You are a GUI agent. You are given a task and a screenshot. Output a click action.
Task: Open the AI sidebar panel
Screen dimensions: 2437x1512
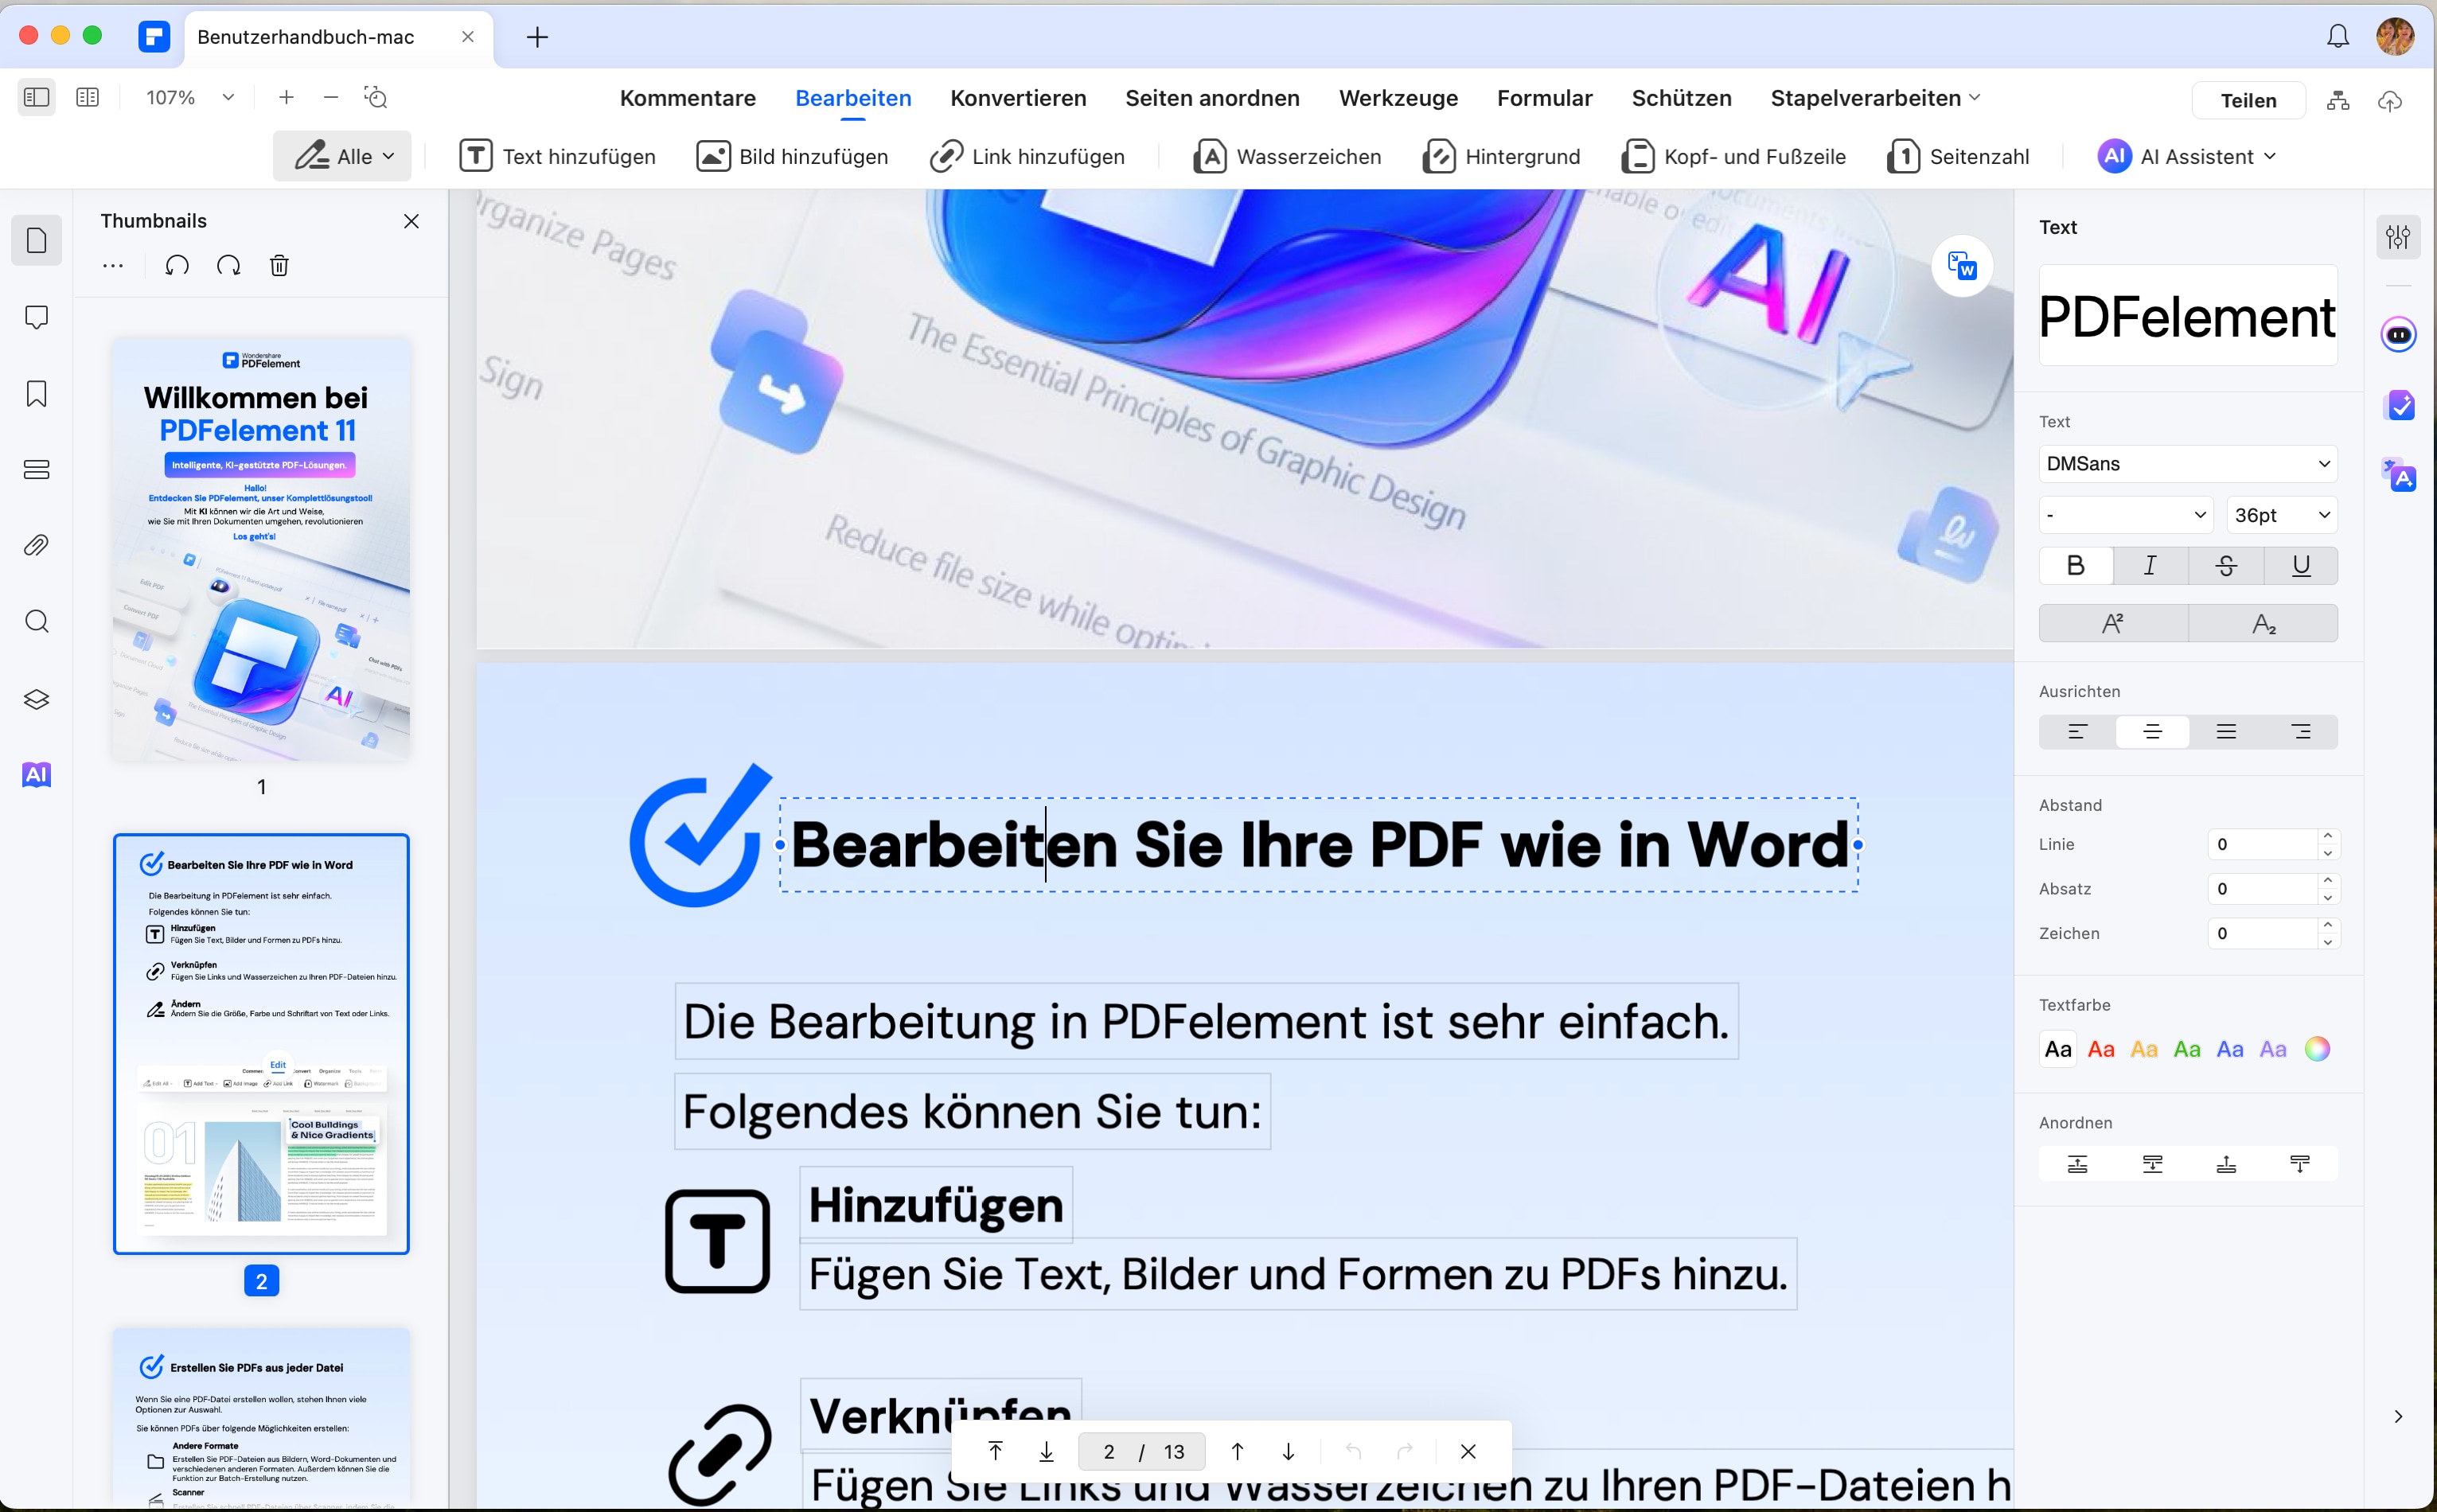tap(37, 774)
